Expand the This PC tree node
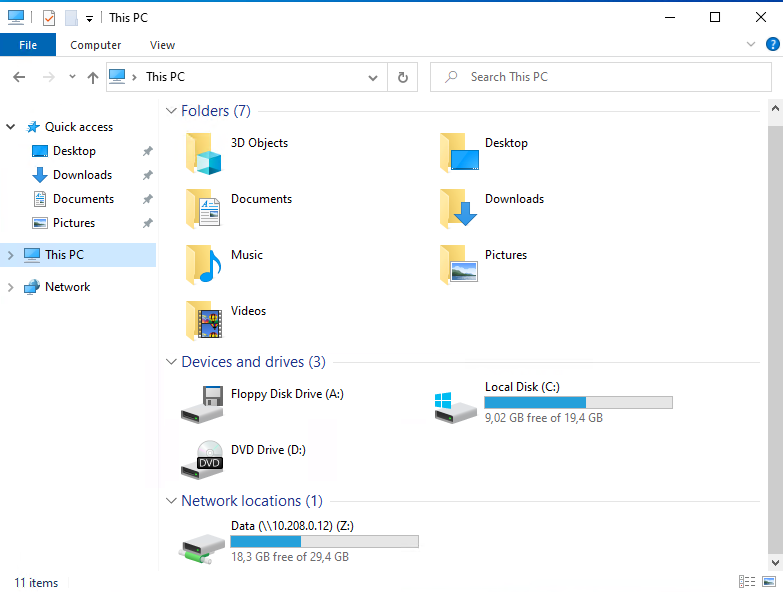Viewport: 783px width, 592px height. (x=10, y=255)
